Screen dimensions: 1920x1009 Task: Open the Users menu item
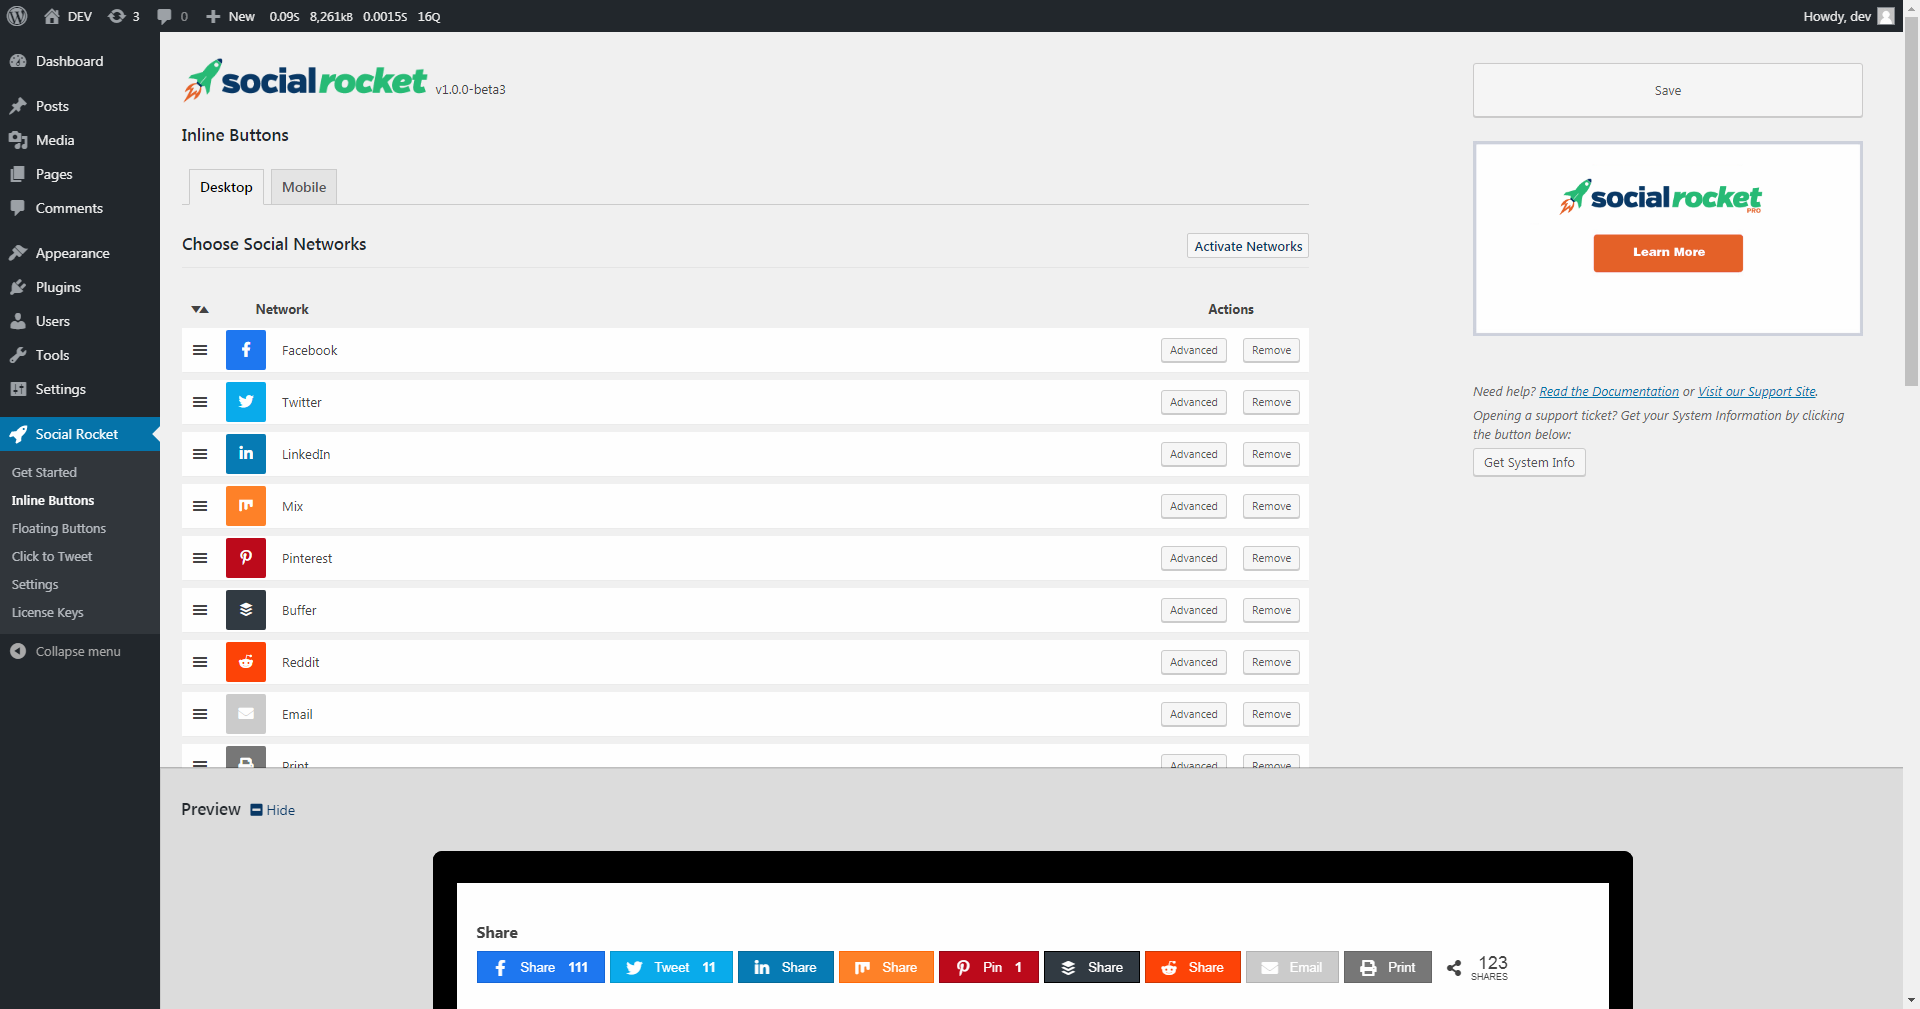coord(80,321)
